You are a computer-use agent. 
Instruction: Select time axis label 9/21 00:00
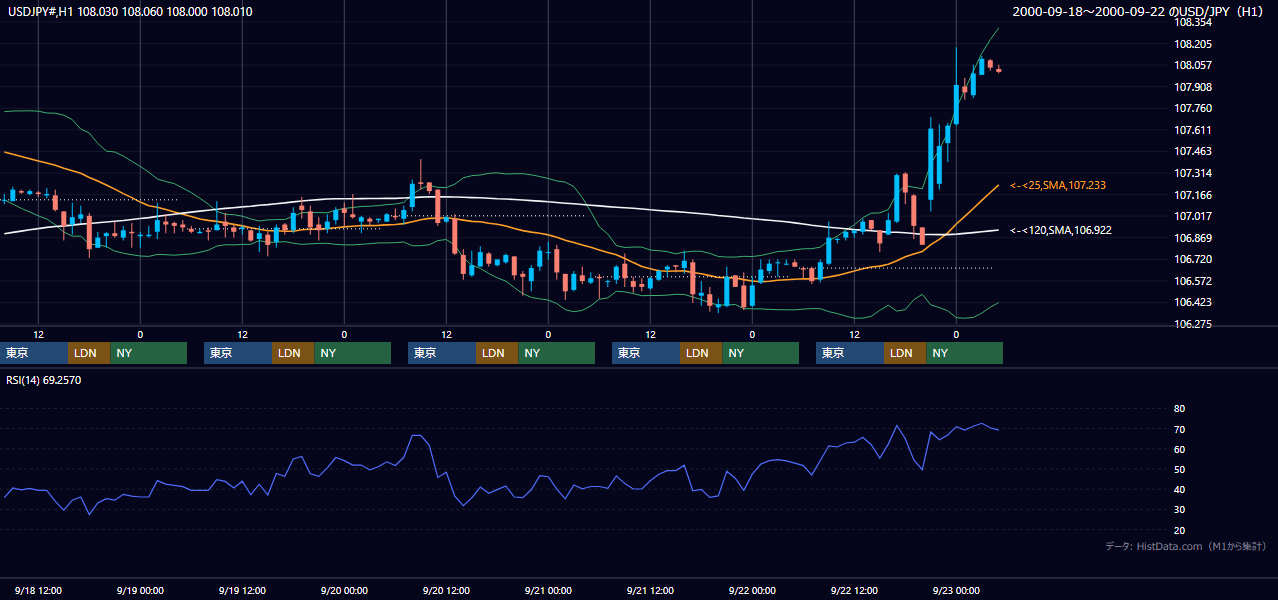click(x=548, y=591)
